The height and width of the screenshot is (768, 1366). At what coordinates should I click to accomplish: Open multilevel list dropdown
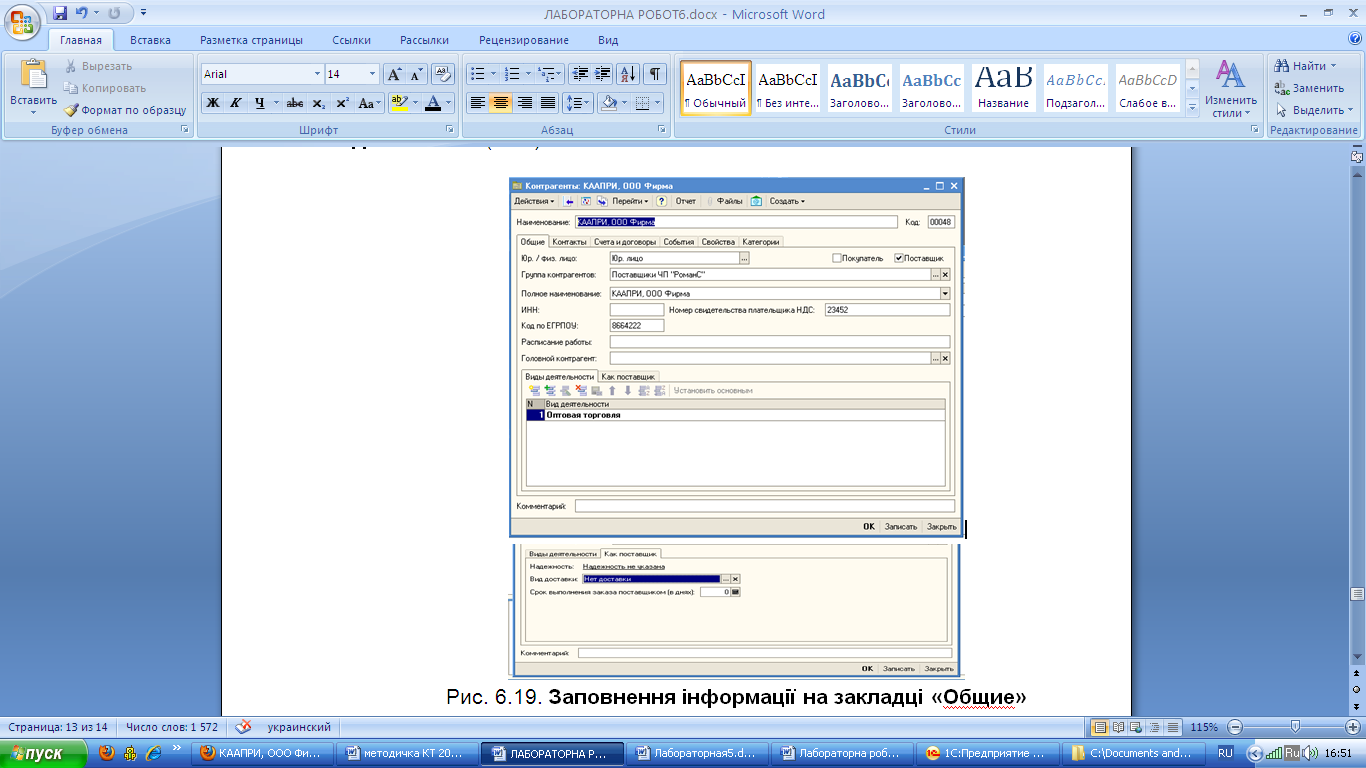(x=549, y=74)
